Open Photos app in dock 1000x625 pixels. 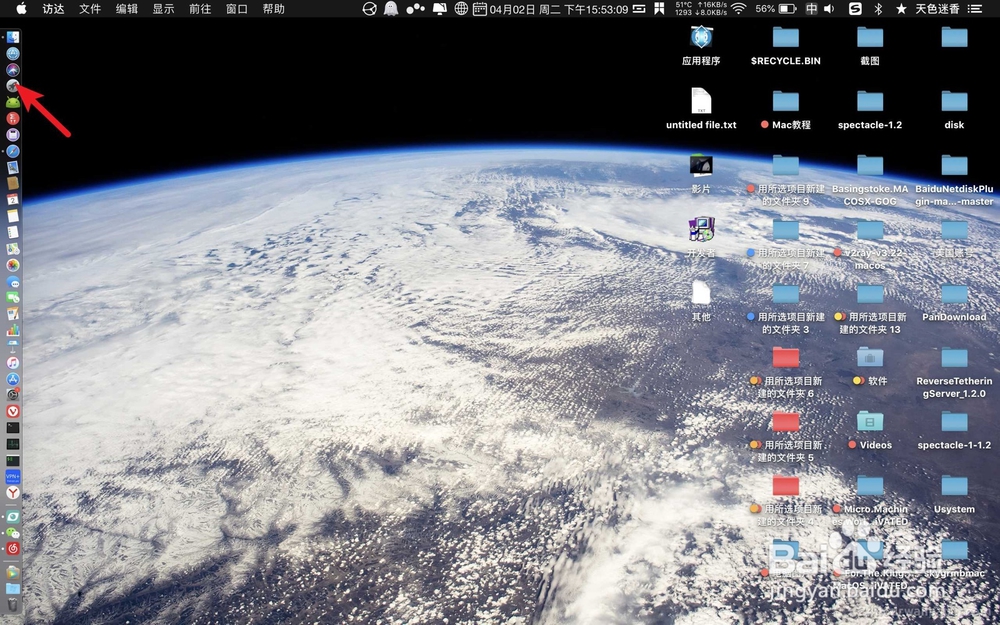point(13,265)
